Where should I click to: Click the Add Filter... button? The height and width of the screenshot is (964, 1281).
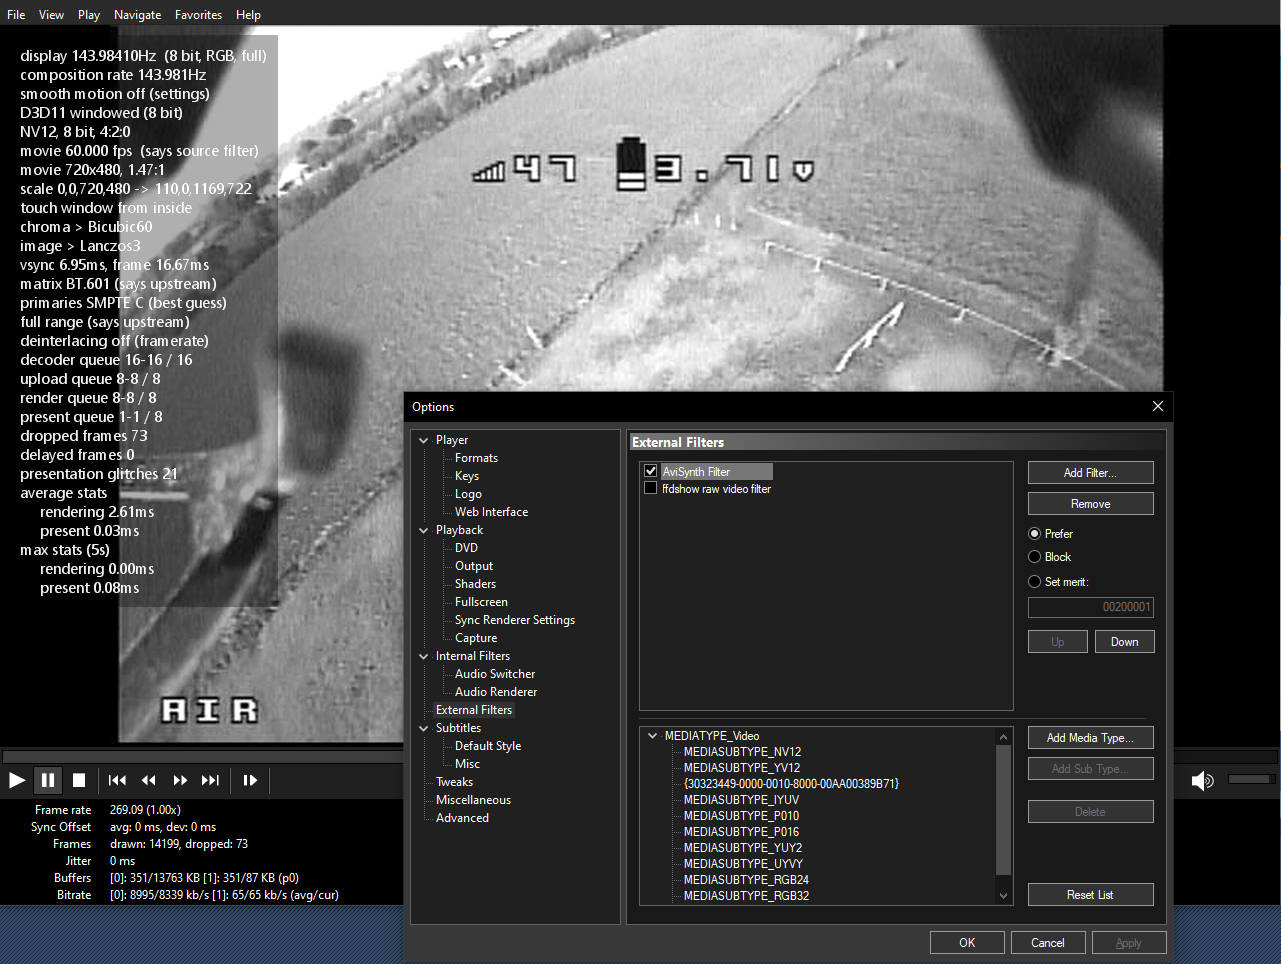pyautogui.click(x=1090, y=473)
